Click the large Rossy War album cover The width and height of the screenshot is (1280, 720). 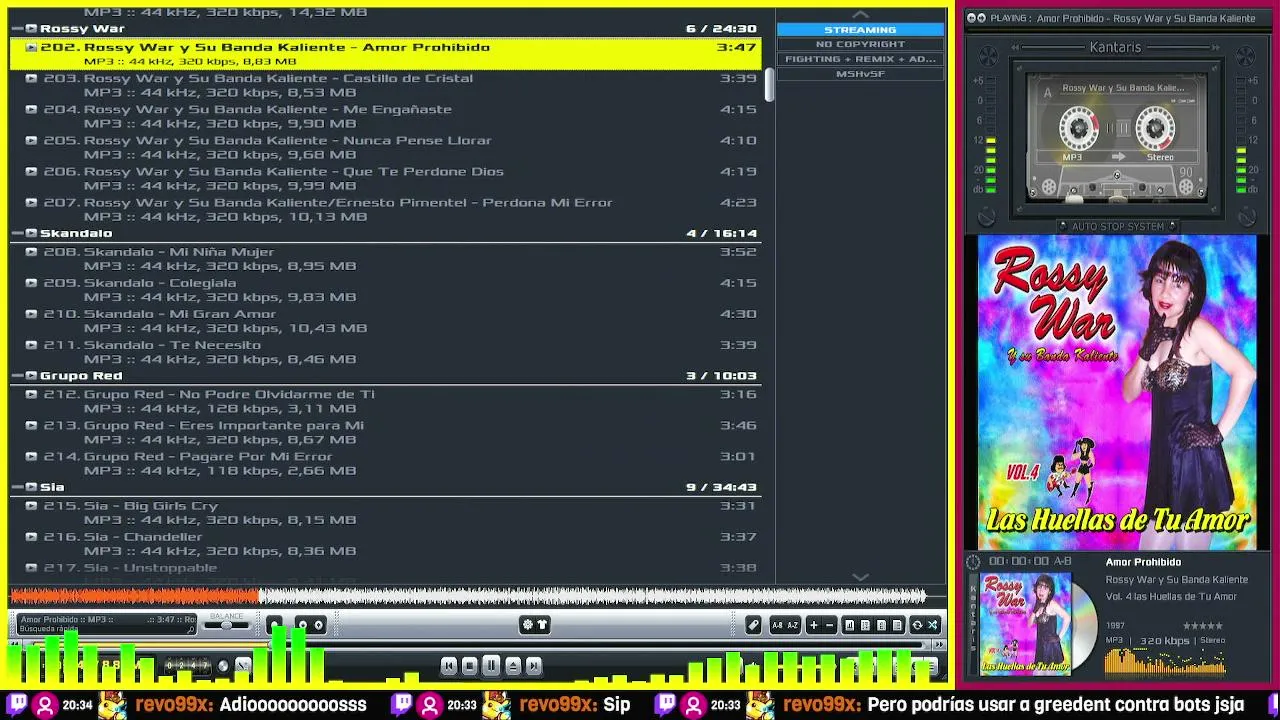1117,392
